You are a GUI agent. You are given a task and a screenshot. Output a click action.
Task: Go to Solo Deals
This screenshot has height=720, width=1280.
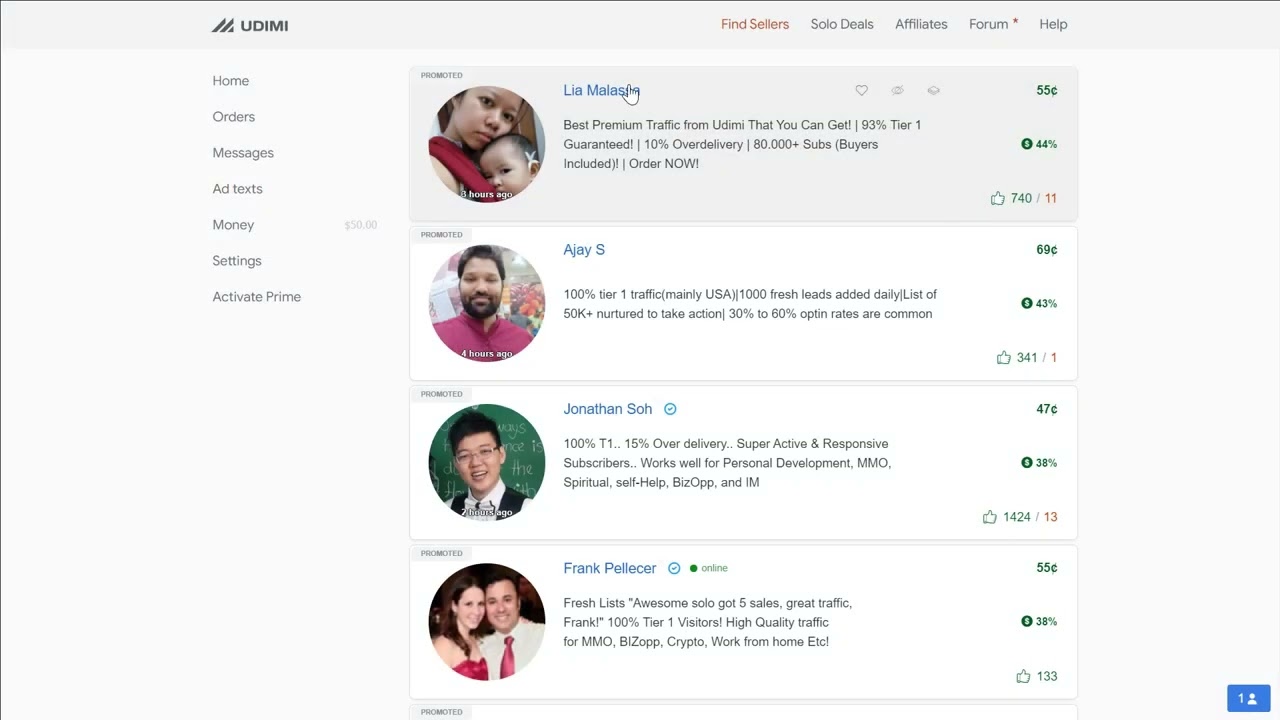841,24
